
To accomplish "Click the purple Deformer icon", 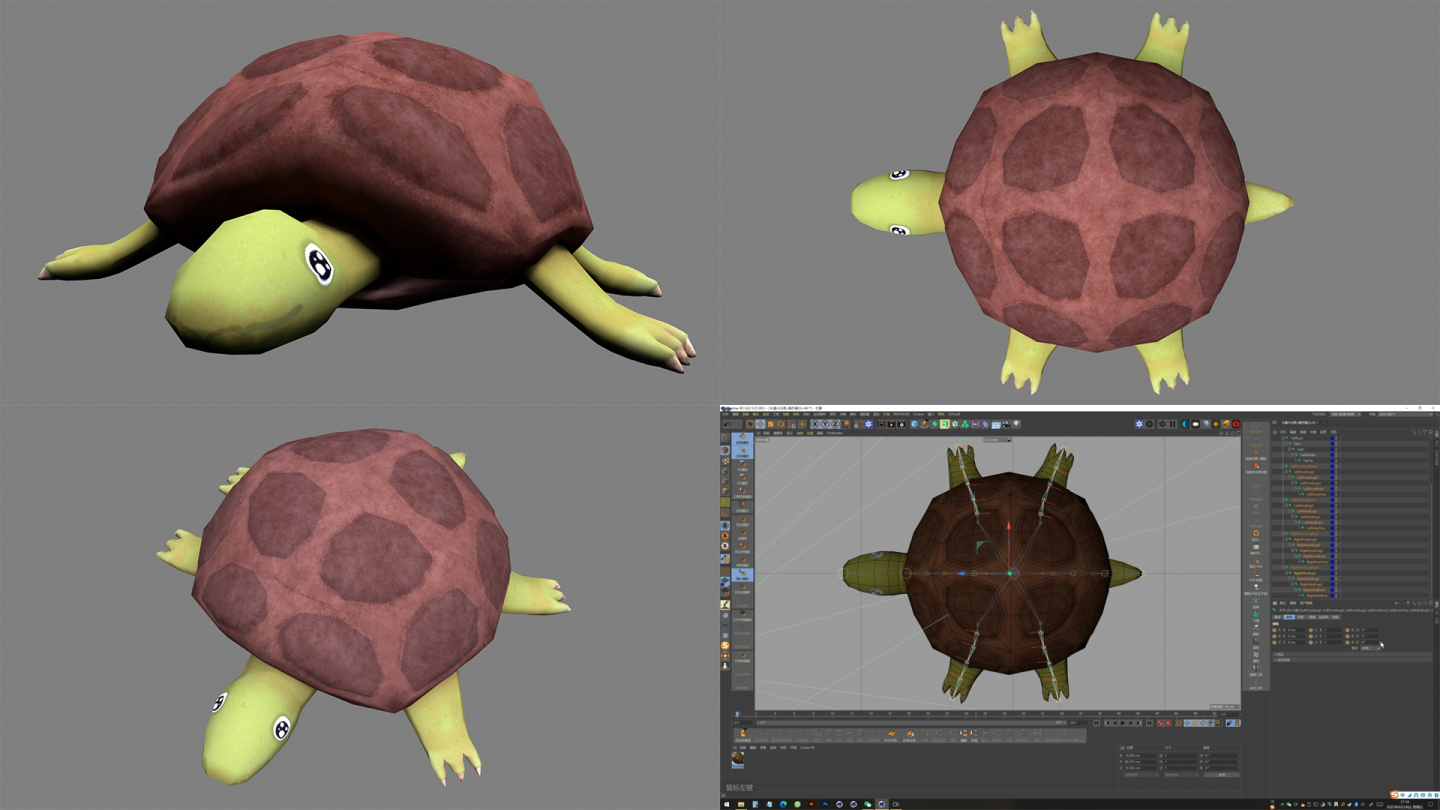I will coord(985,424).
